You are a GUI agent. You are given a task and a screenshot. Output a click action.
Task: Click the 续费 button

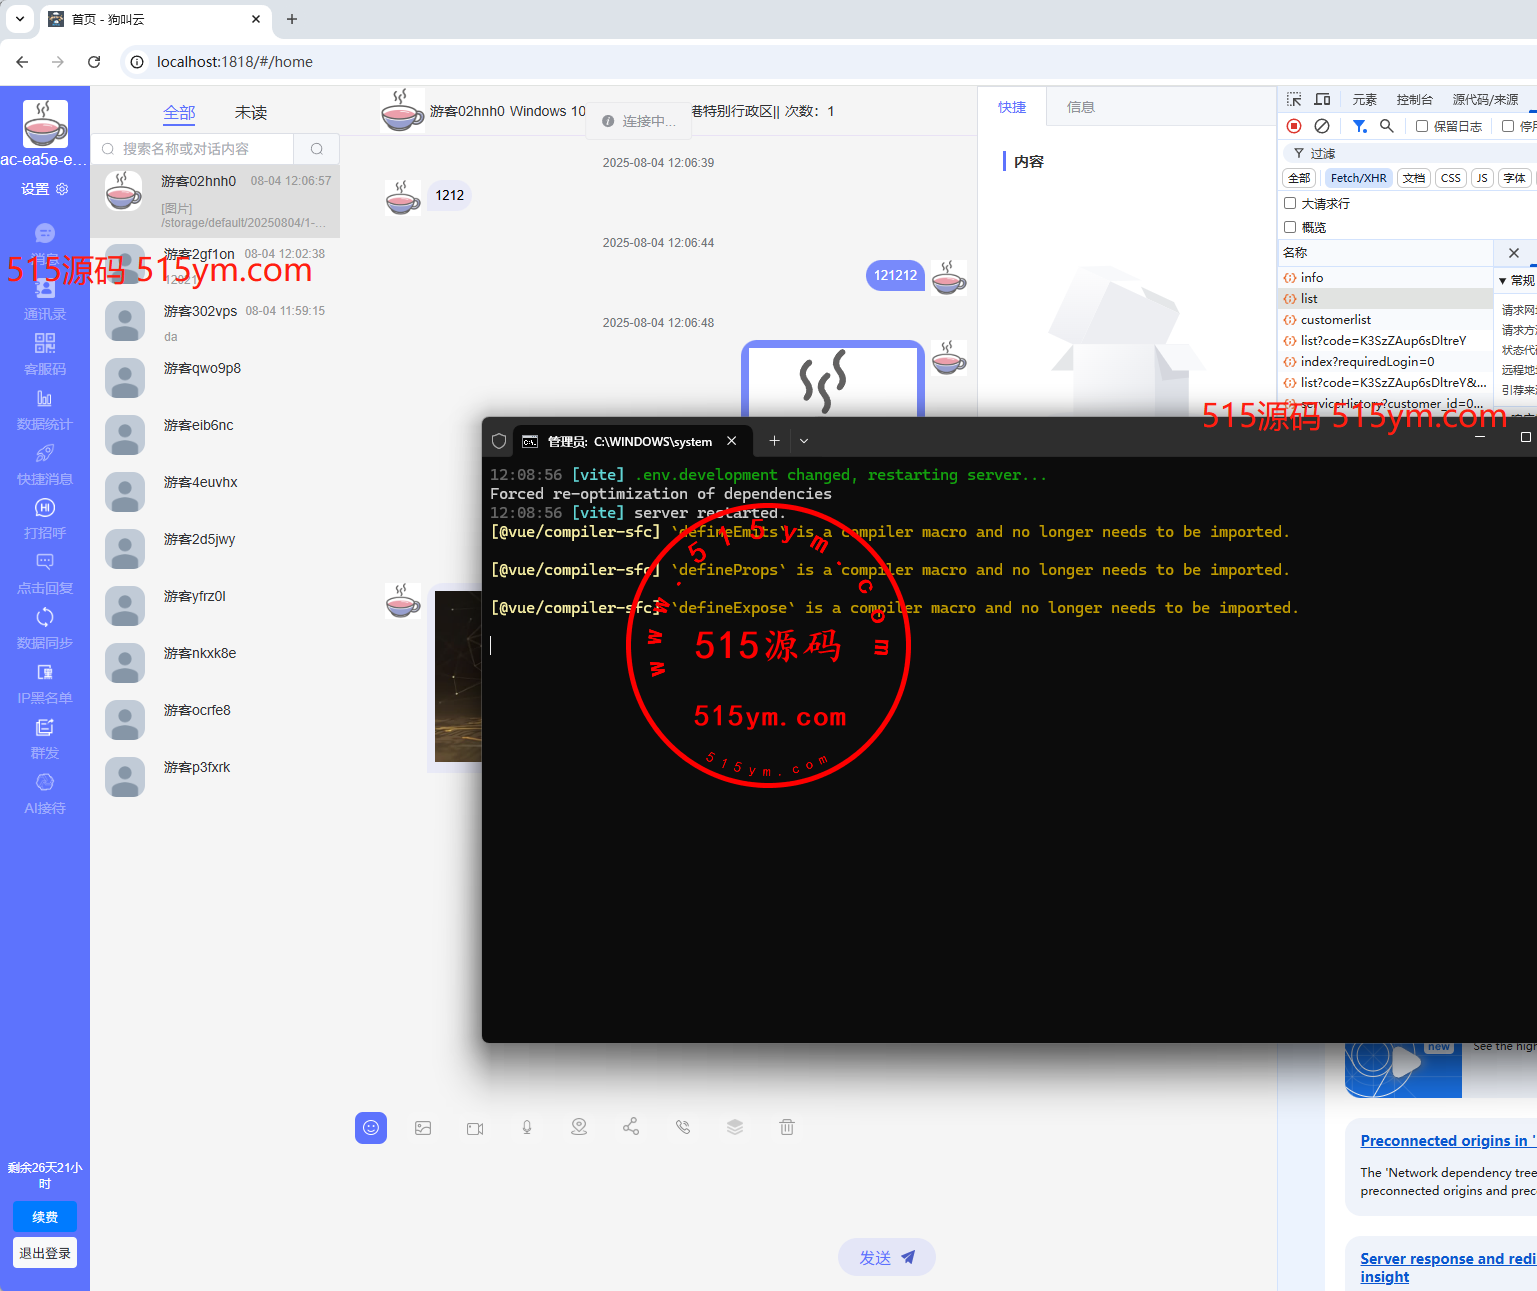(x=45, y=1217)
